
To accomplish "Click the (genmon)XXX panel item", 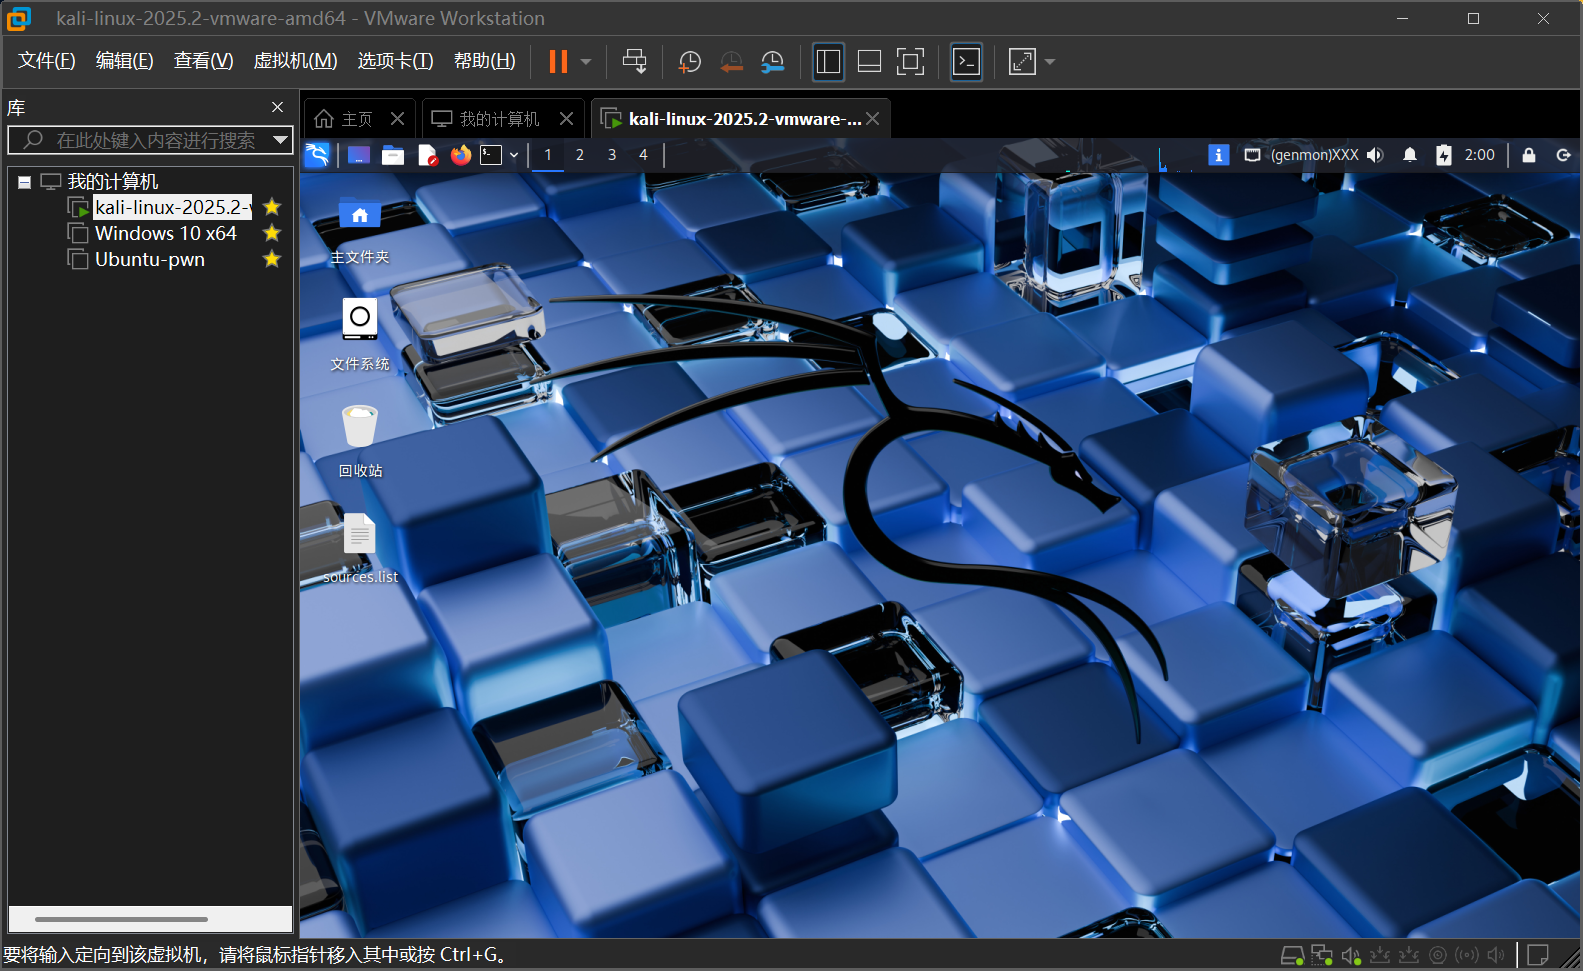I will point(1314,155).
